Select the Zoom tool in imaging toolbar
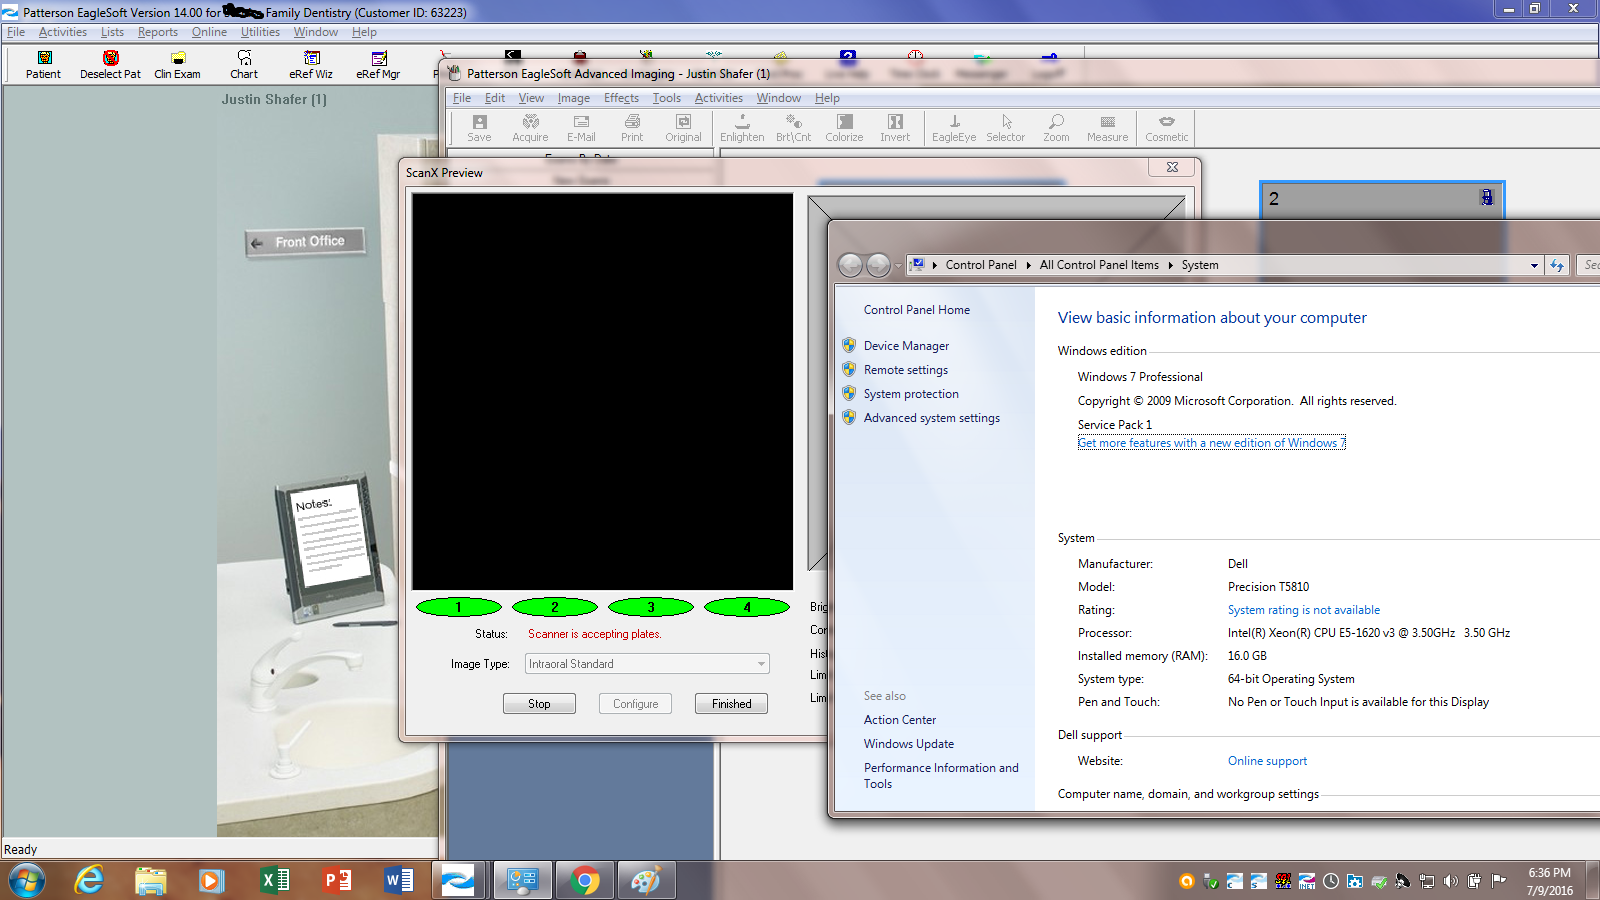This screenshot has width=1600, height=900. tap(1056, 128)
